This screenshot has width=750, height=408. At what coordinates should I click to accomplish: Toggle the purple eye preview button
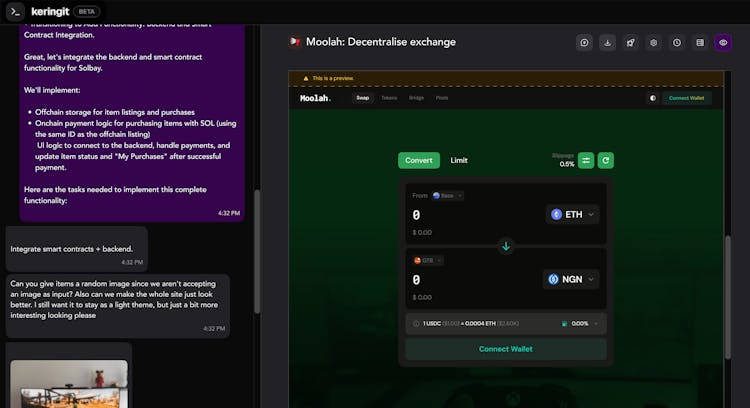pyautogui.click(x=723, y=43)
